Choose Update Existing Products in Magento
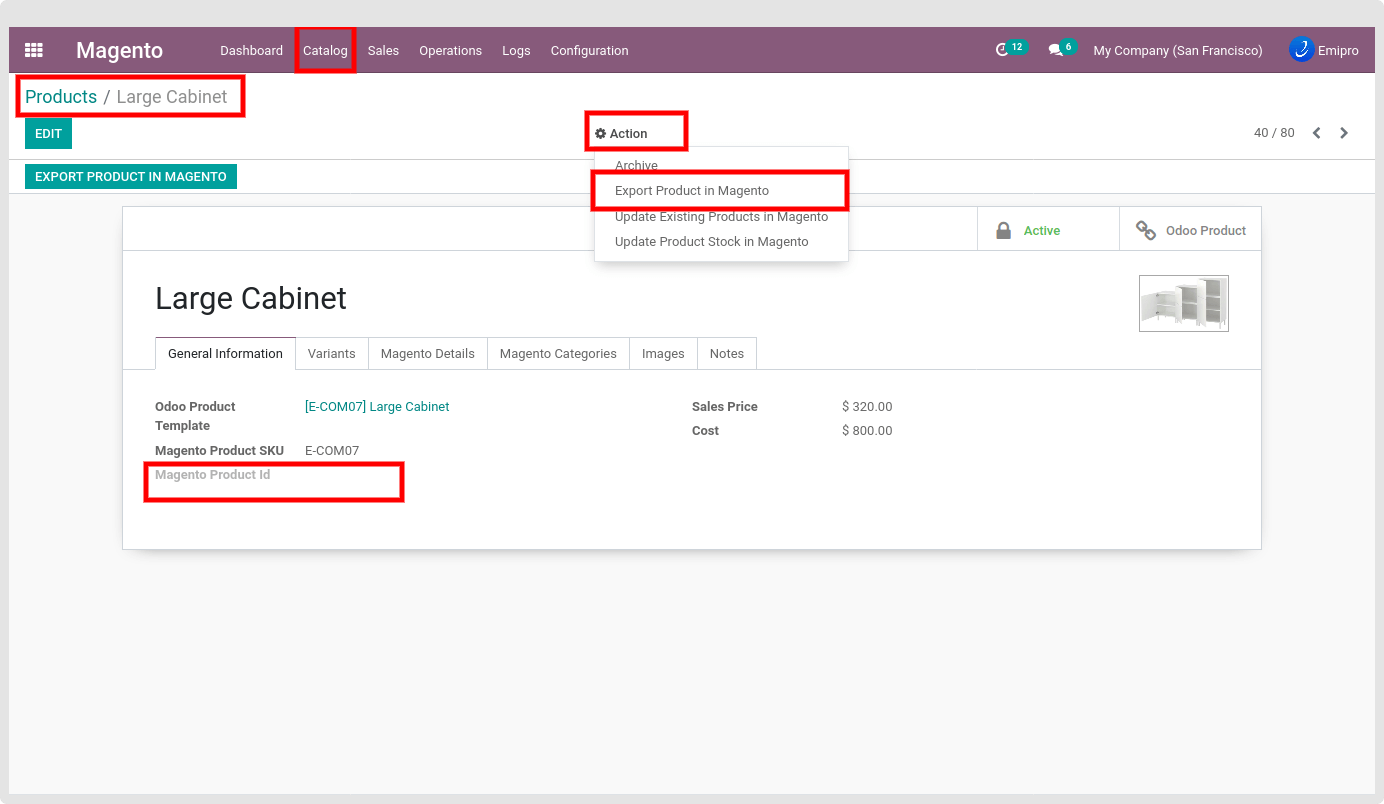Viewport: 1384px width, 804px height. click(x=721, y=216)
